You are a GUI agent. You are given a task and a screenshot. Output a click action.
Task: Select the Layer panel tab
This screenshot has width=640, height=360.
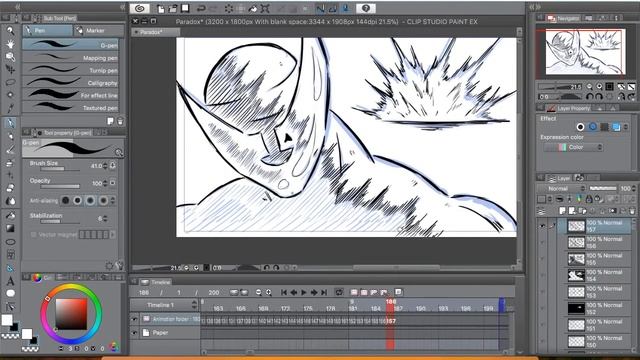(559, 178)
